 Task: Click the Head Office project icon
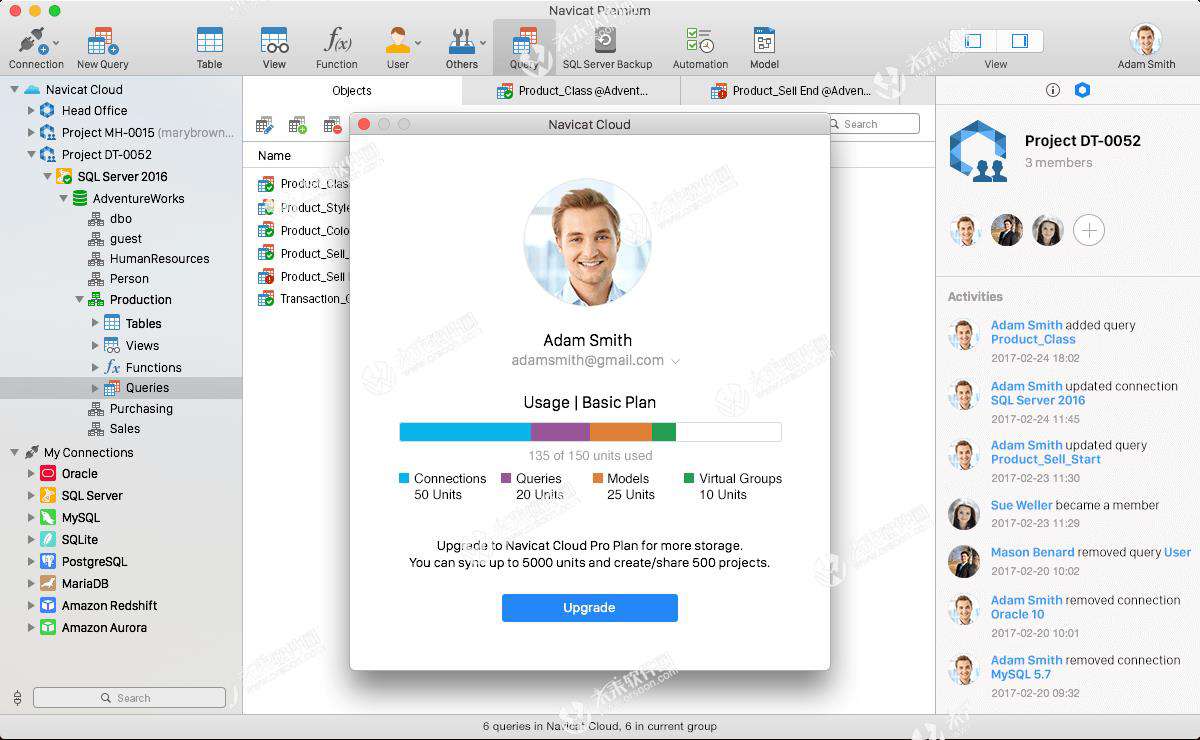coord(47,111)
